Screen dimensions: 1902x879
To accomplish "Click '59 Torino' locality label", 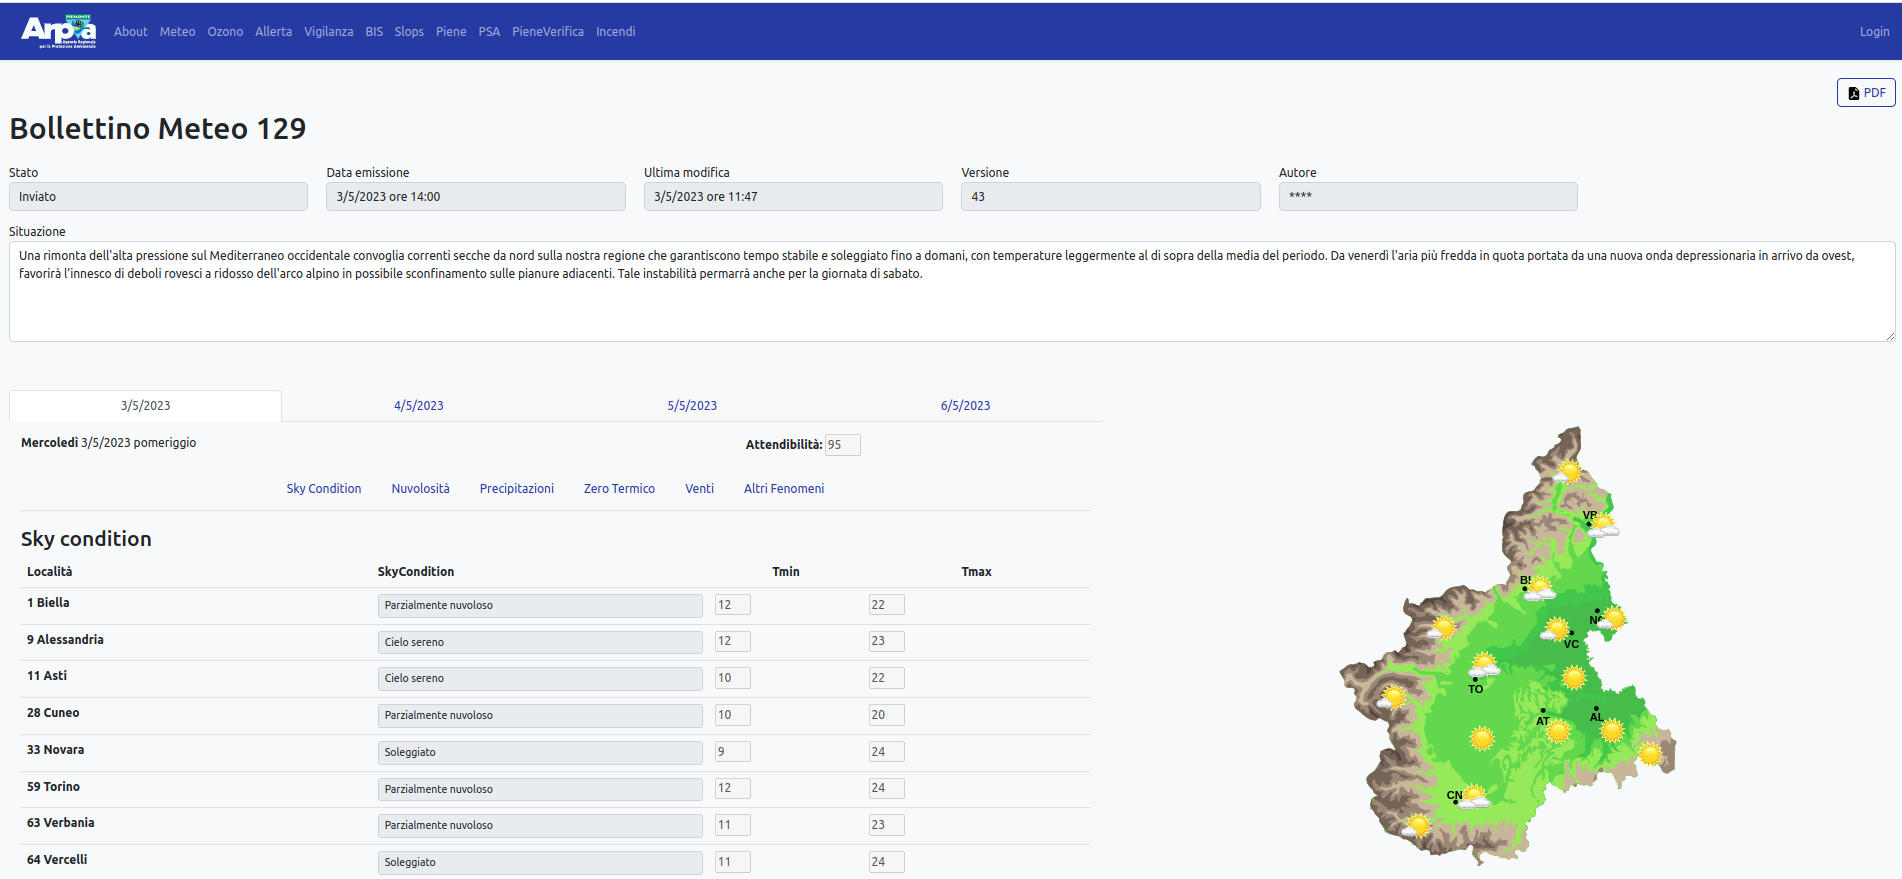I will 54,787.
